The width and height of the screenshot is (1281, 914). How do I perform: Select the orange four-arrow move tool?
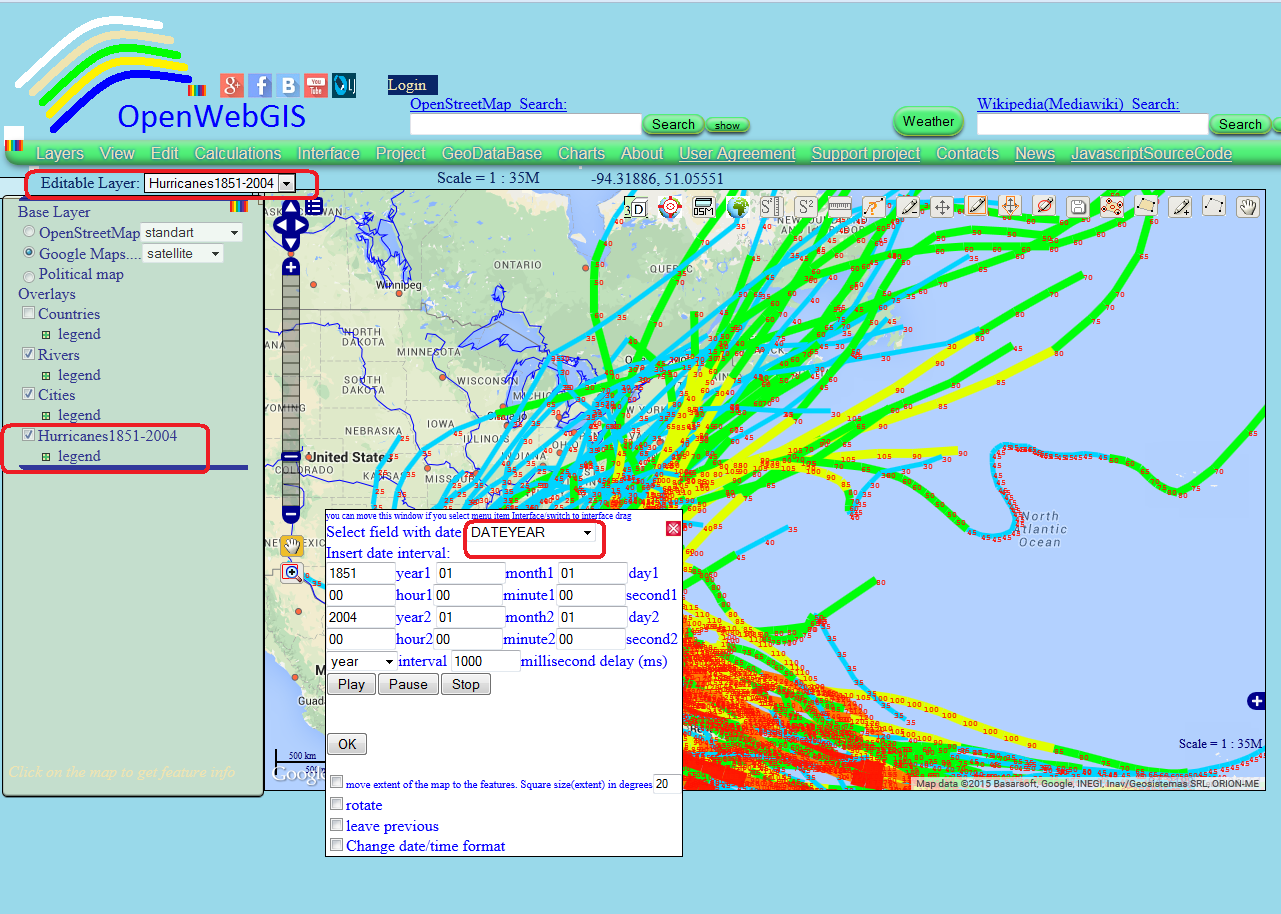[1009, 206]
